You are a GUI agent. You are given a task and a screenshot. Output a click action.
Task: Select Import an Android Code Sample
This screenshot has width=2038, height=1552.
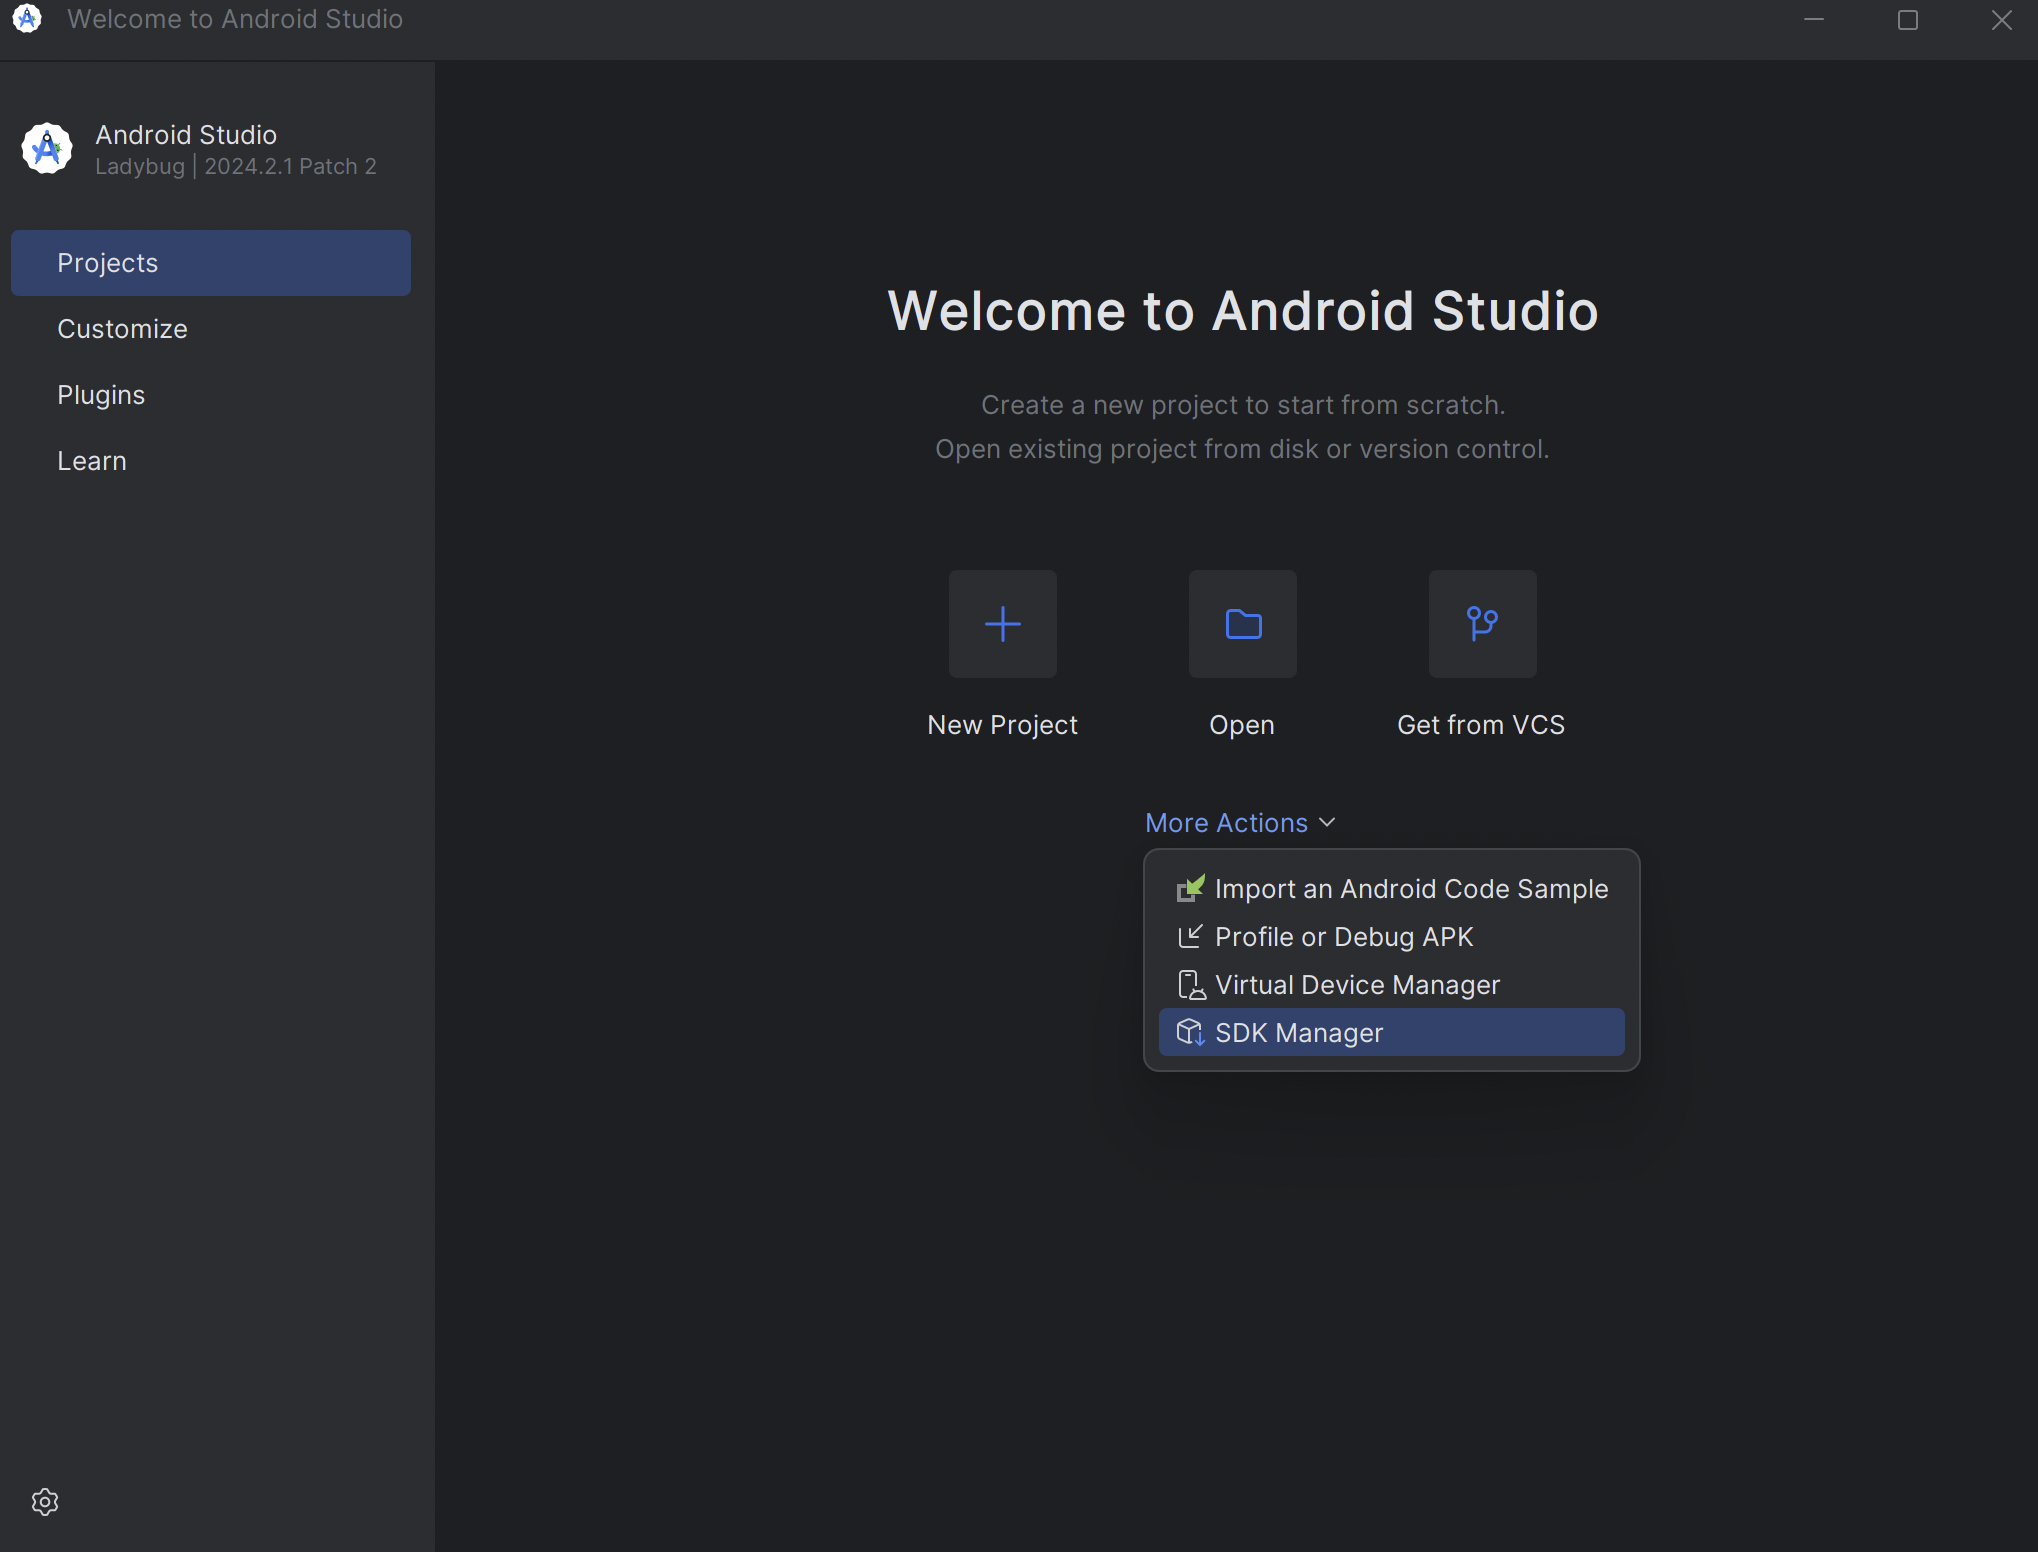click(x=1410, y=888)
